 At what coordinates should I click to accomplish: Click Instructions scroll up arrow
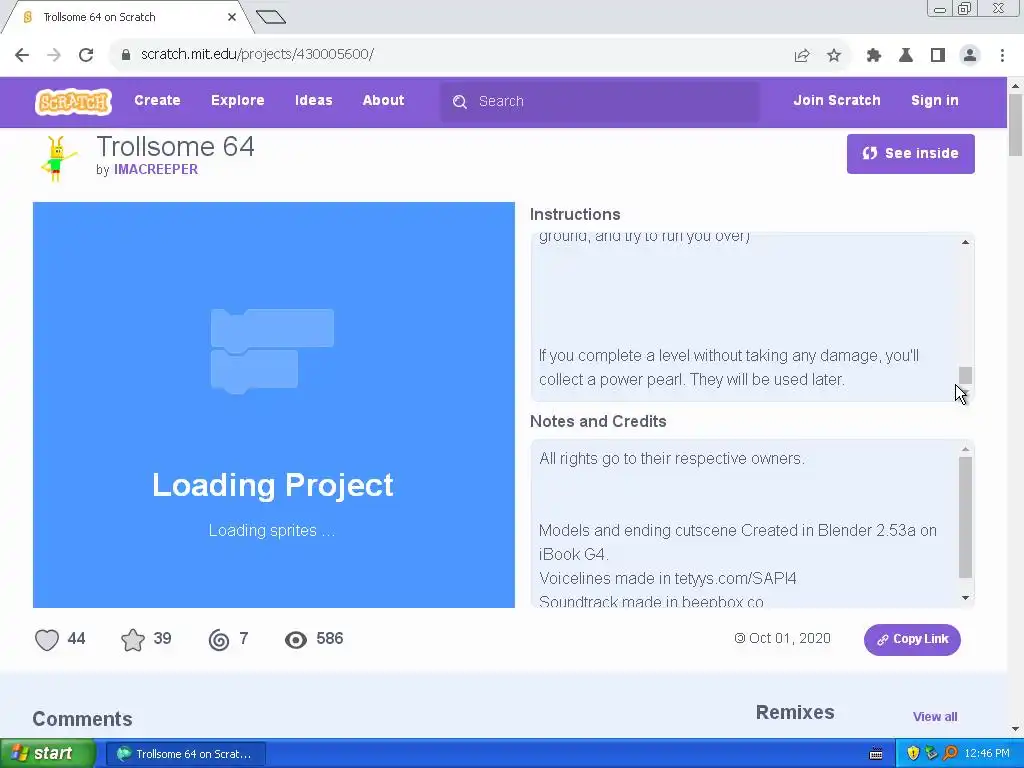tap(965, 242)
